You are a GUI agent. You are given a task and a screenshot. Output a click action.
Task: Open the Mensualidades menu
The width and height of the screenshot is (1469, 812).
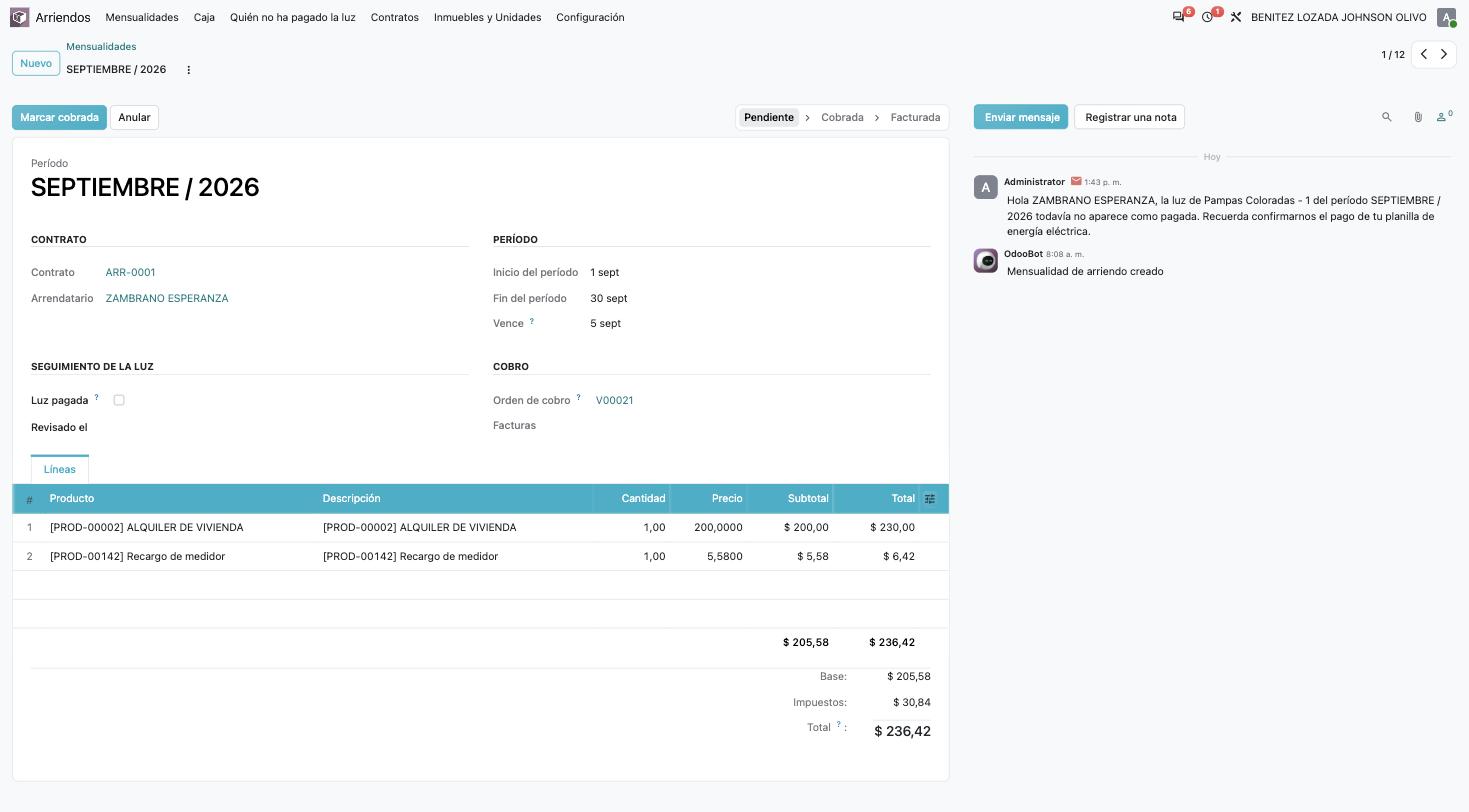[x=142, y=17]
